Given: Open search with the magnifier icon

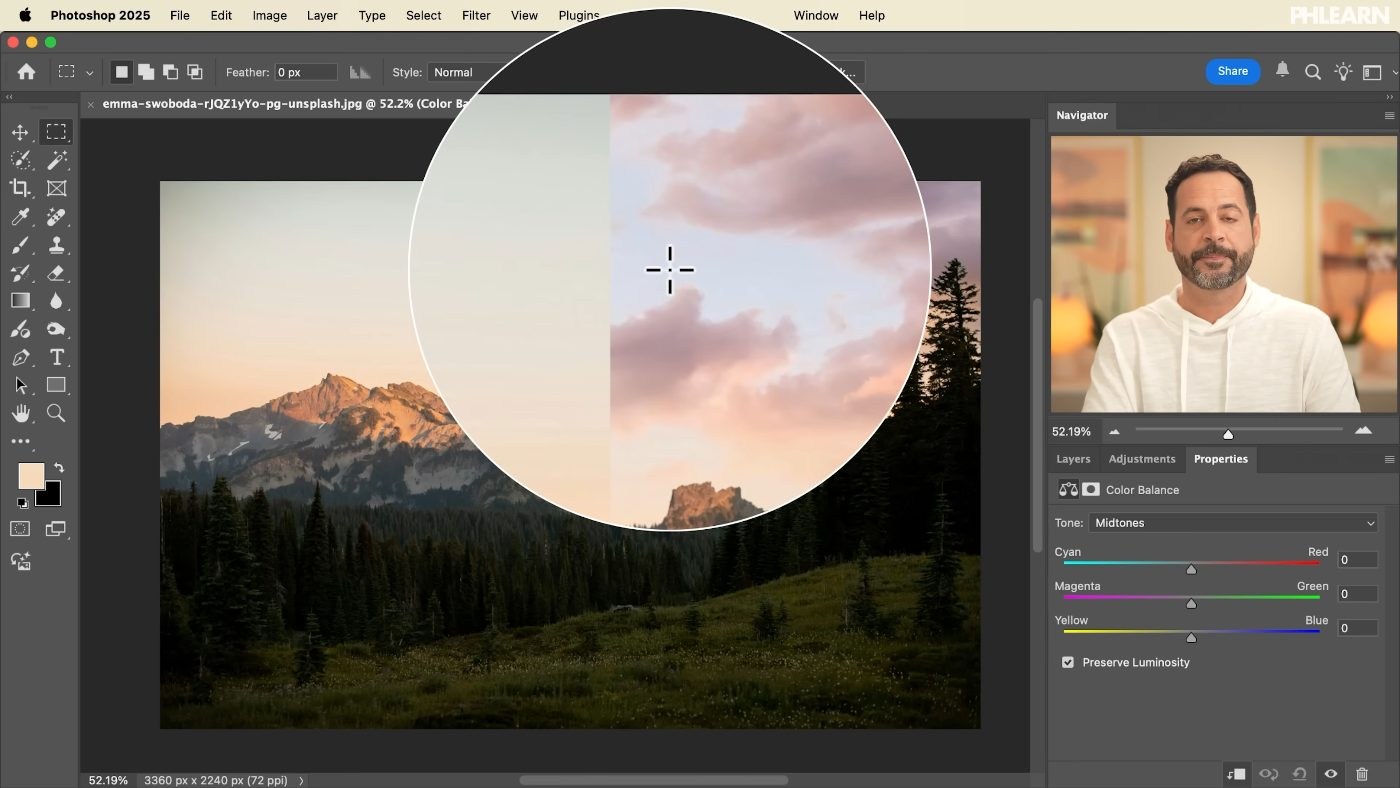Looking at the screenshot, I should [x=1313, y=72].
